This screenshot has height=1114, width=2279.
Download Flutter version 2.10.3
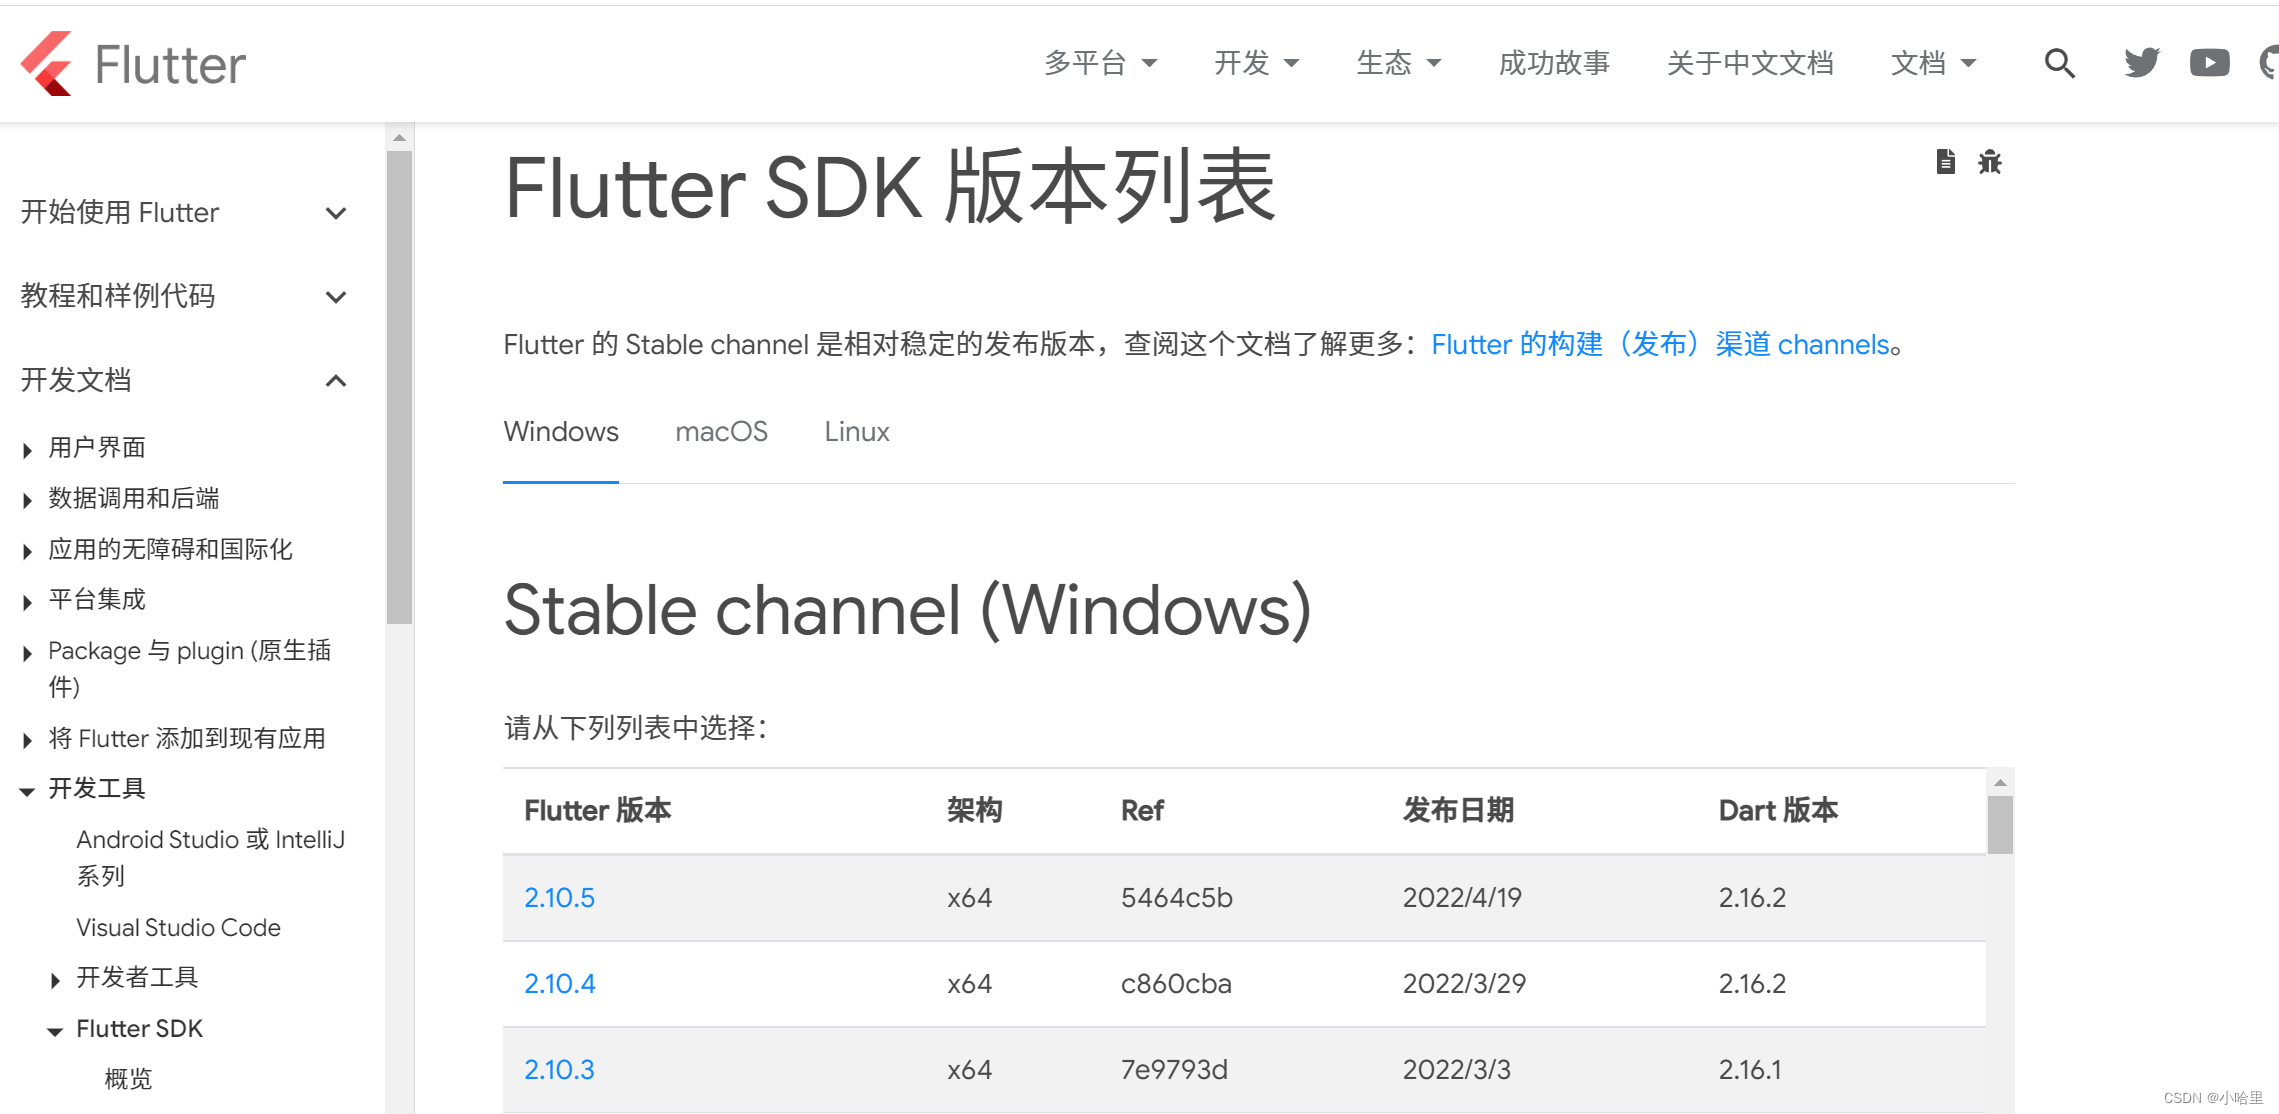[559, 1070]
